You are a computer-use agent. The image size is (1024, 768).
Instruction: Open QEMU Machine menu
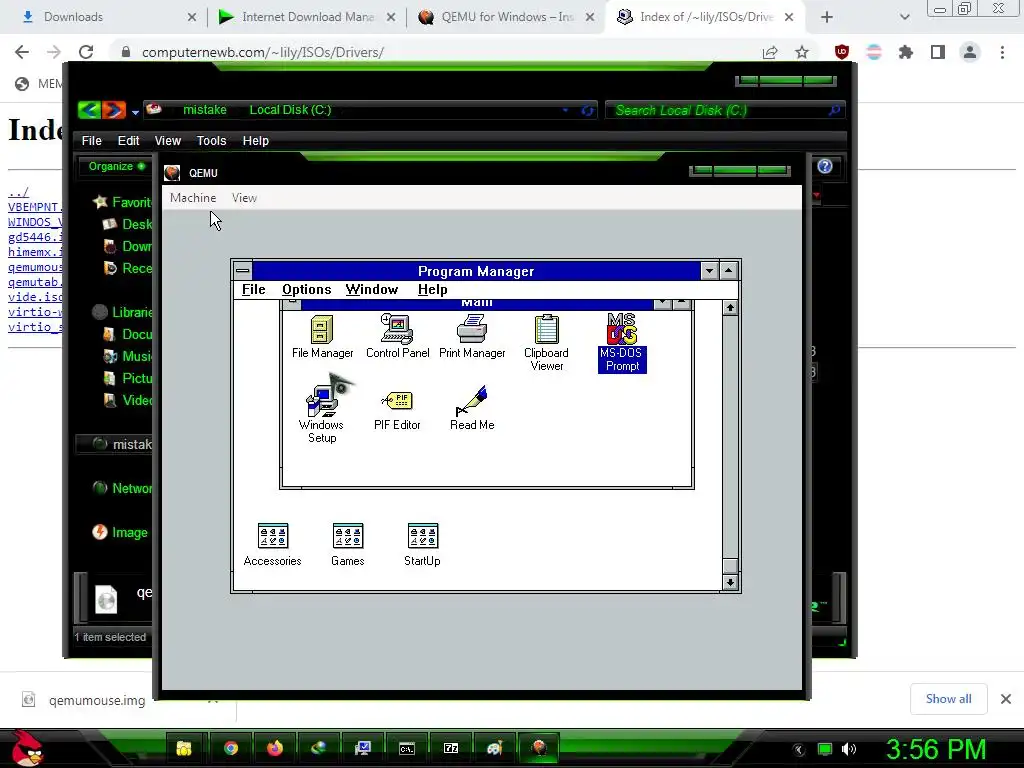click(193, 198)
